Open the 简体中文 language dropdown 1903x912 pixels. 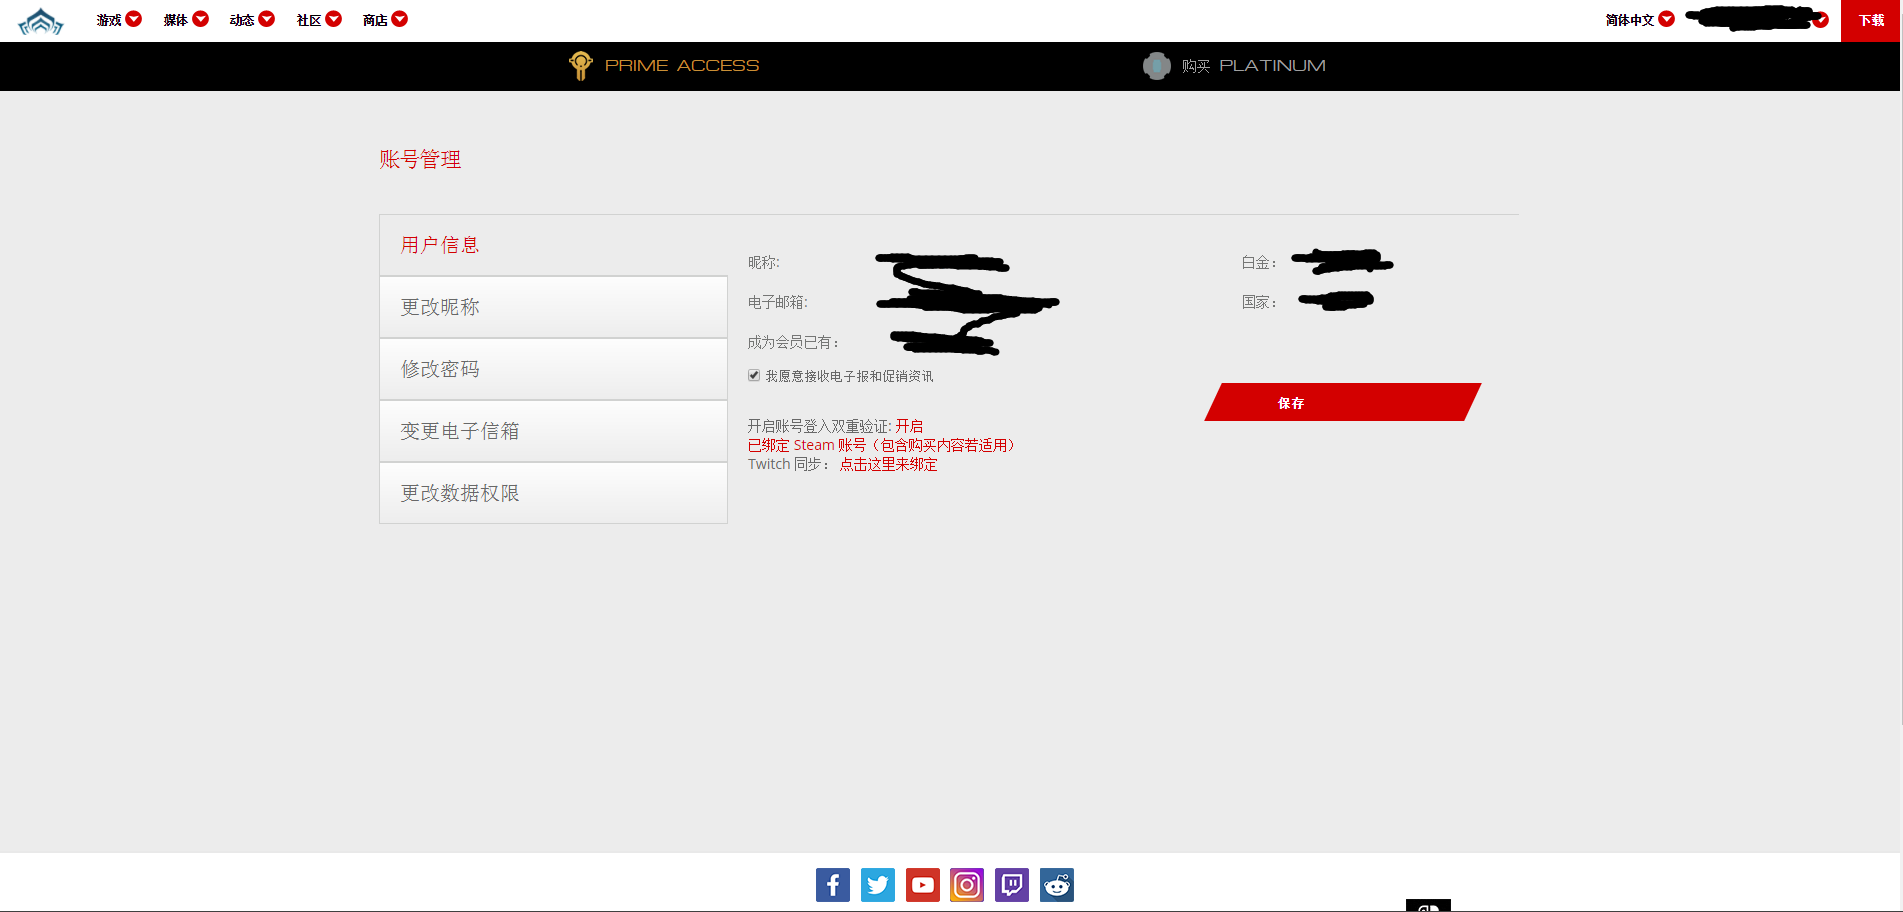click(x=1640, y=19)
